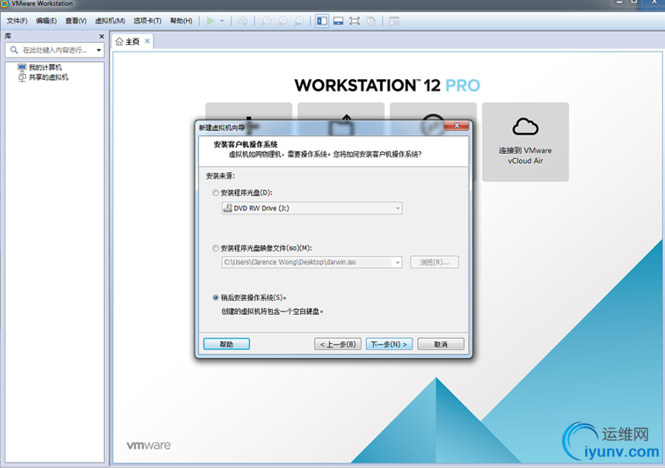
Task: Open the 帮助(H) menu
Action: pyautogui.click(x=181, y=21)
